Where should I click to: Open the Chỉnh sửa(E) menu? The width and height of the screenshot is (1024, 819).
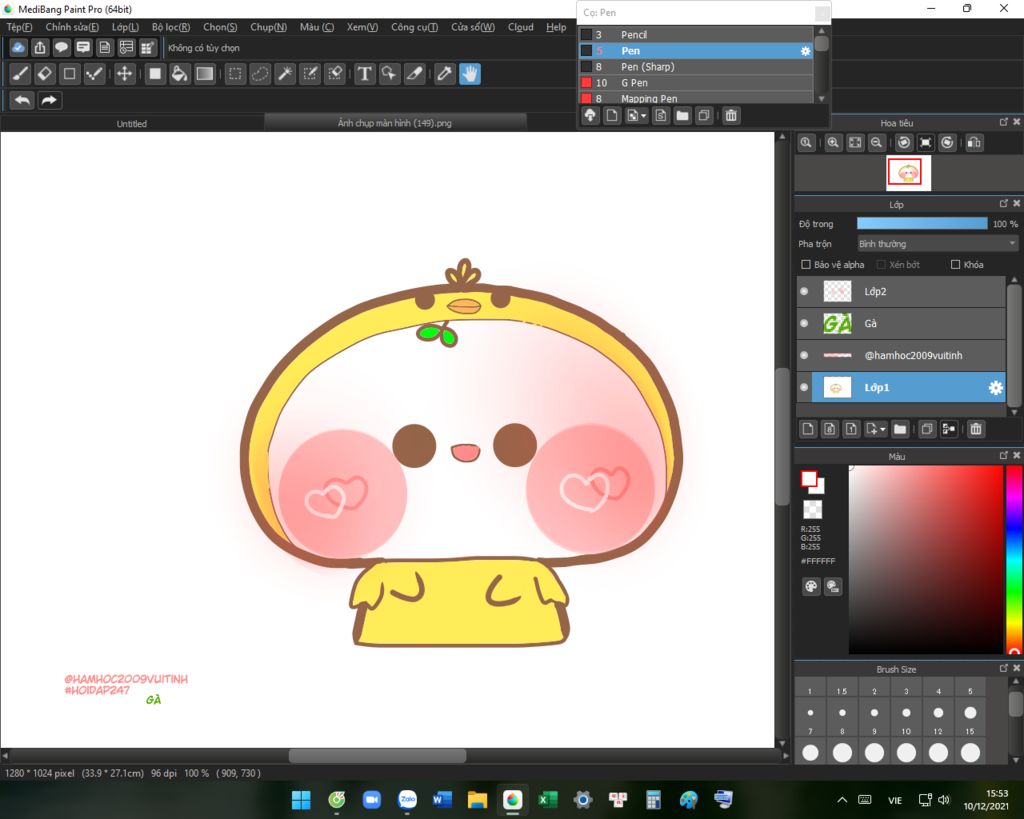tap(72, 27)
